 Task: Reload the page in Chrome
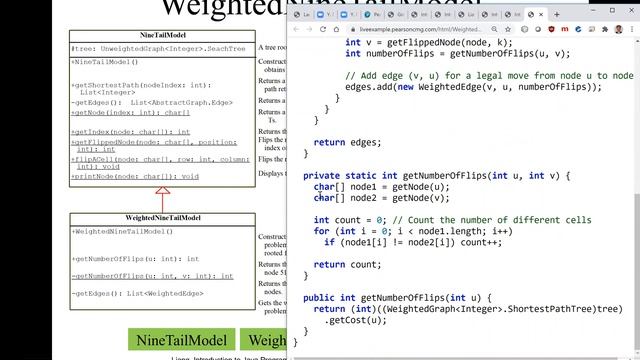click(323, 29)
